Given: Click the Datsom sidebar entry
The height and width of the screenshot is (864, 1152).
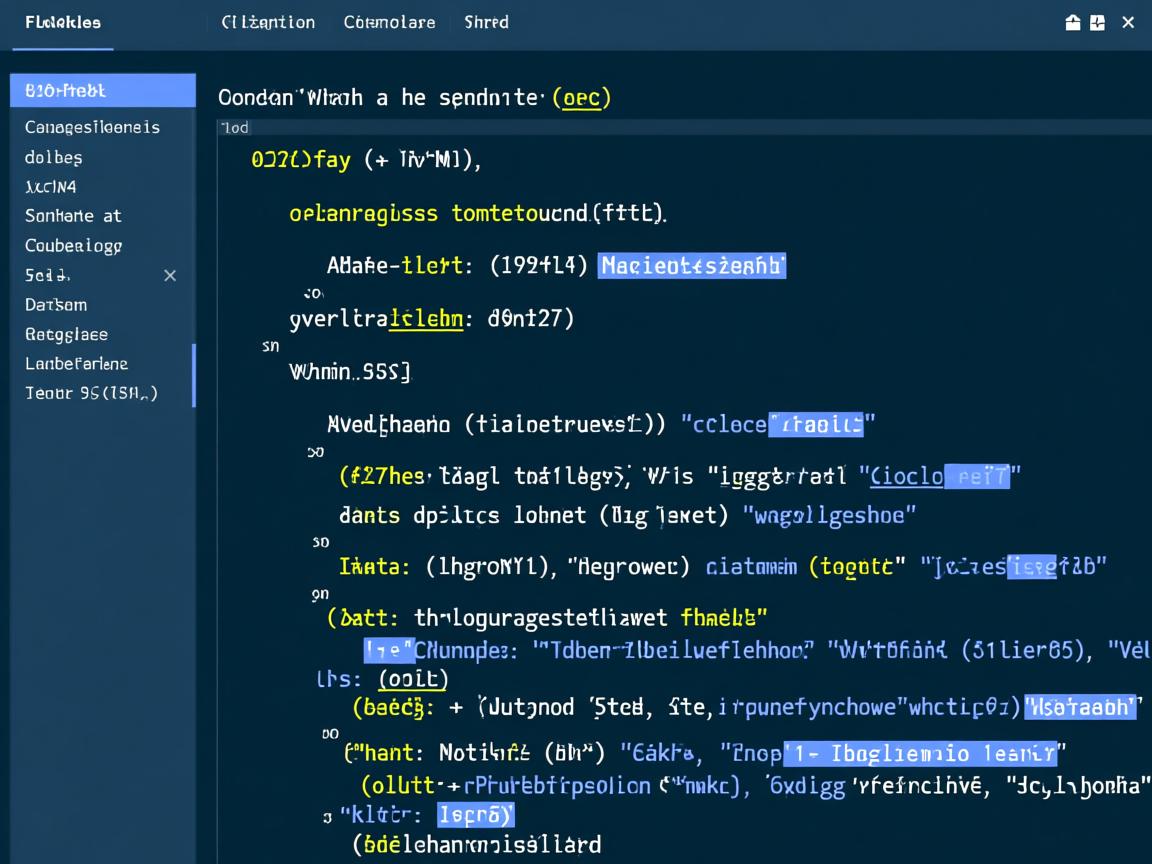Looking at the screenshot, I should tap(56, 305).
